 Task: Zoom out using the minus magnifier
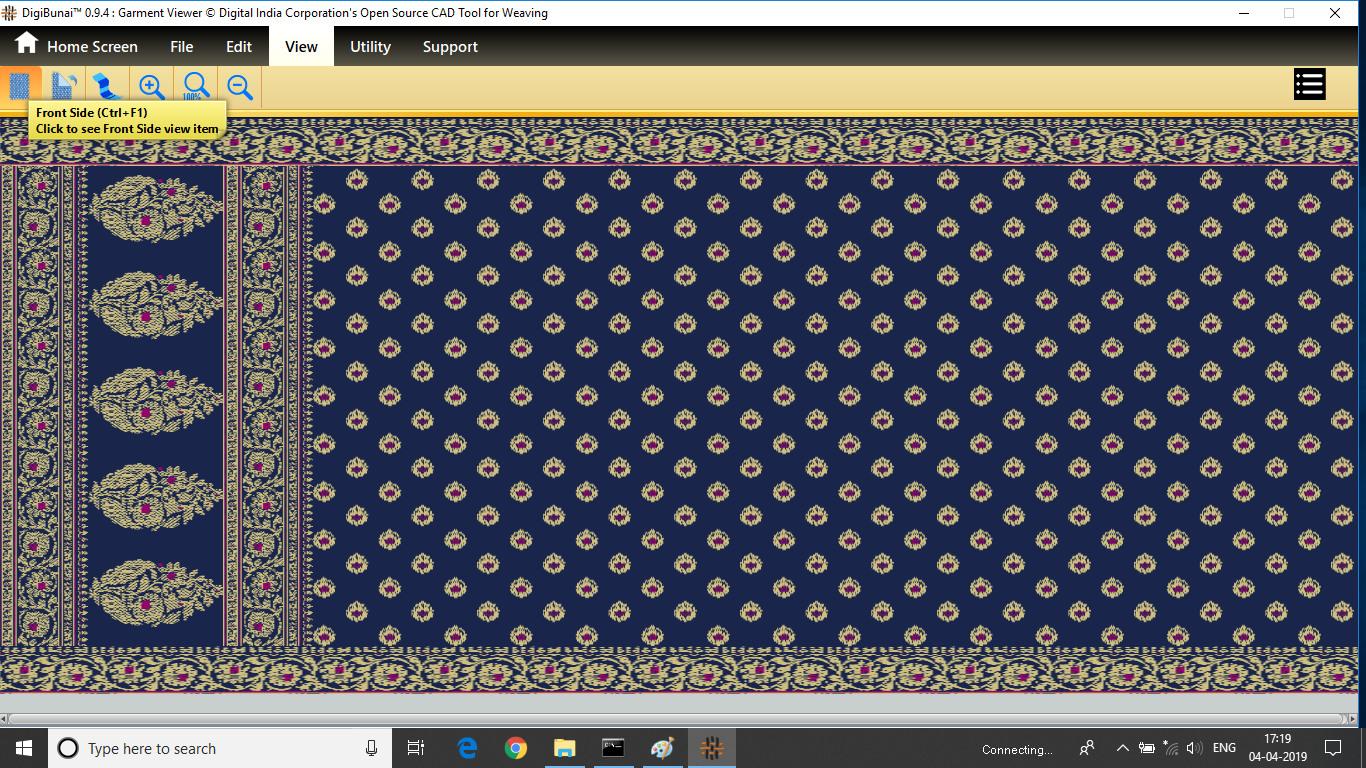(240, 86)
